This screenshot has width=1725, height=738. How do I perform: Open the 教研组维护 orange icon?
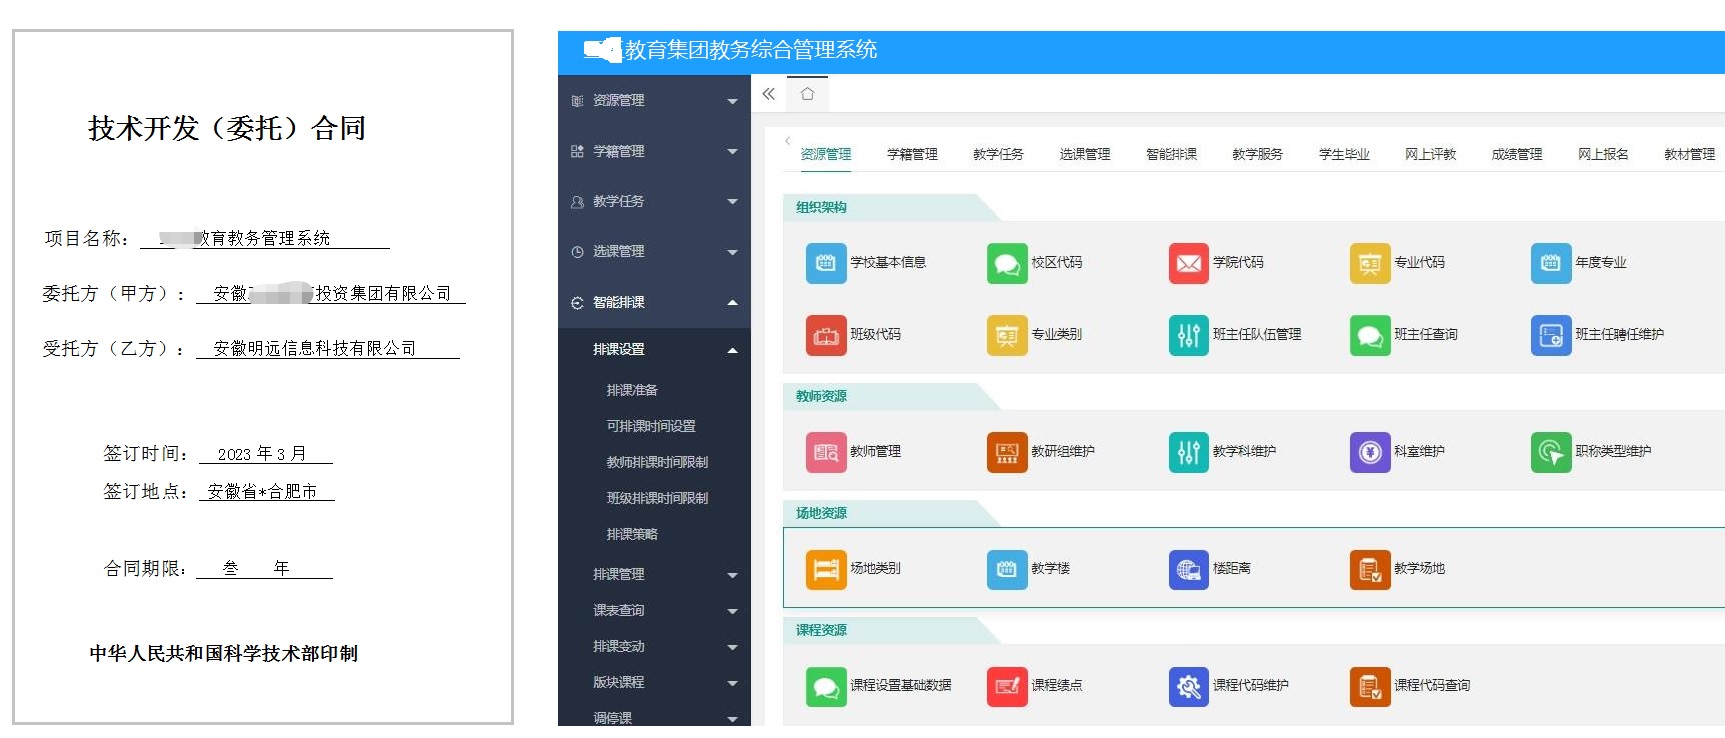1007,452
